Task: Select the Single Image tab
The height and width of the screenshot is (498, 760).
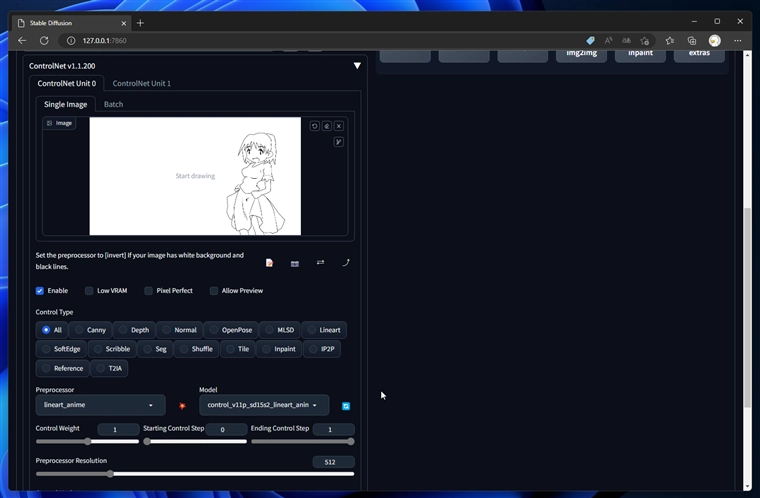Action: pyautogui.click(x=65, y=104)
